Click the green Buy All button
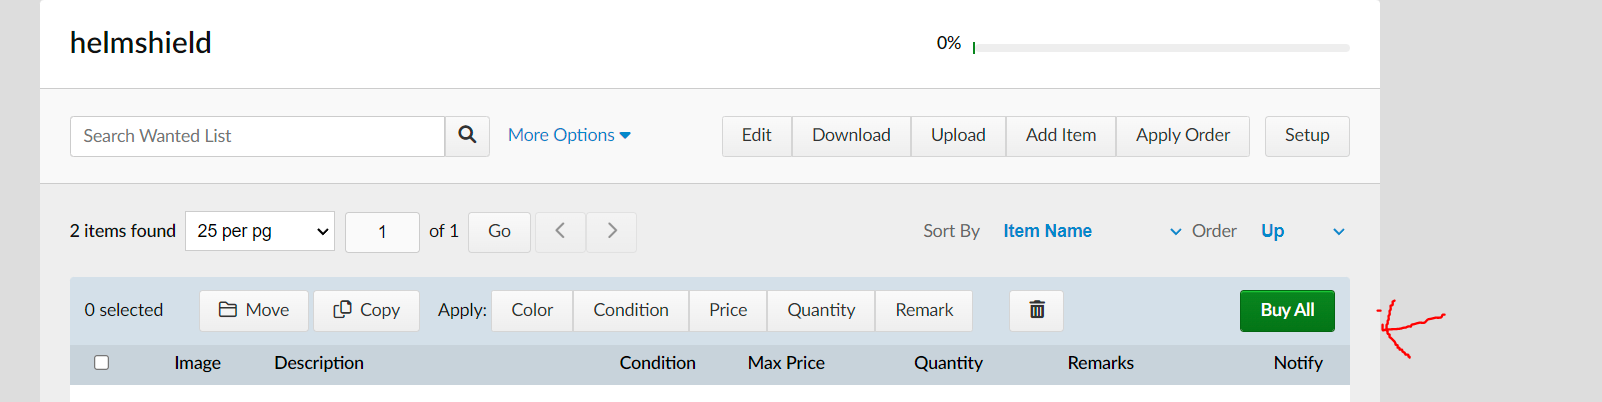The image size is (1602, 402). pyautogui.click(x=1287, y=310)
